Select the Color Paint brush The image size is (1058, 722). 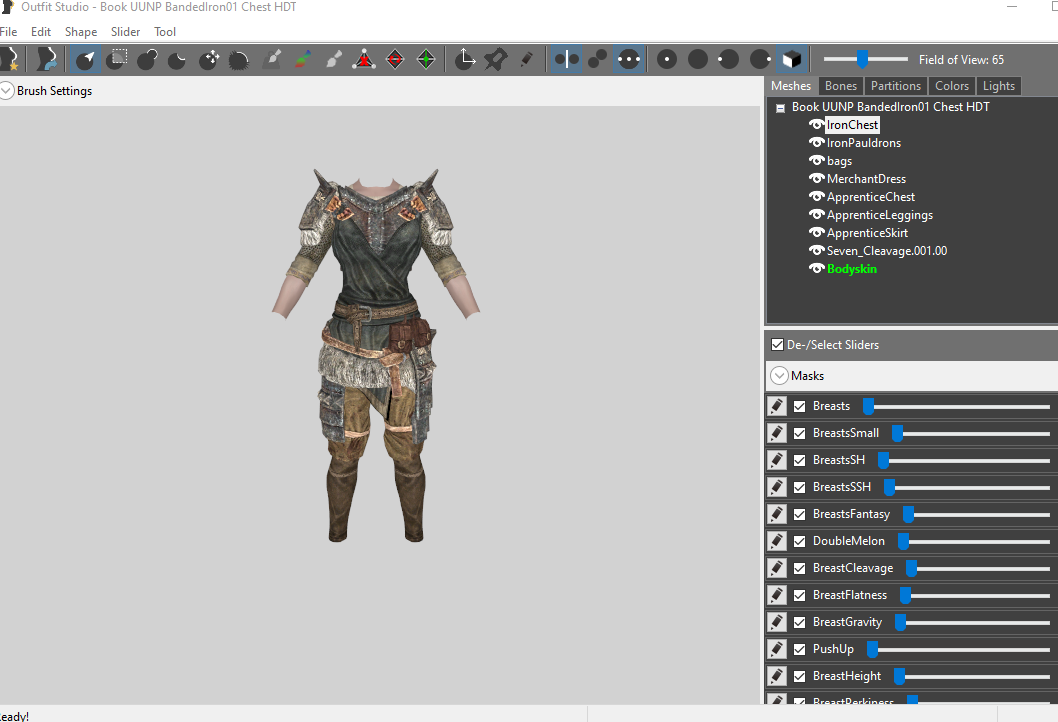coord(303,59)
